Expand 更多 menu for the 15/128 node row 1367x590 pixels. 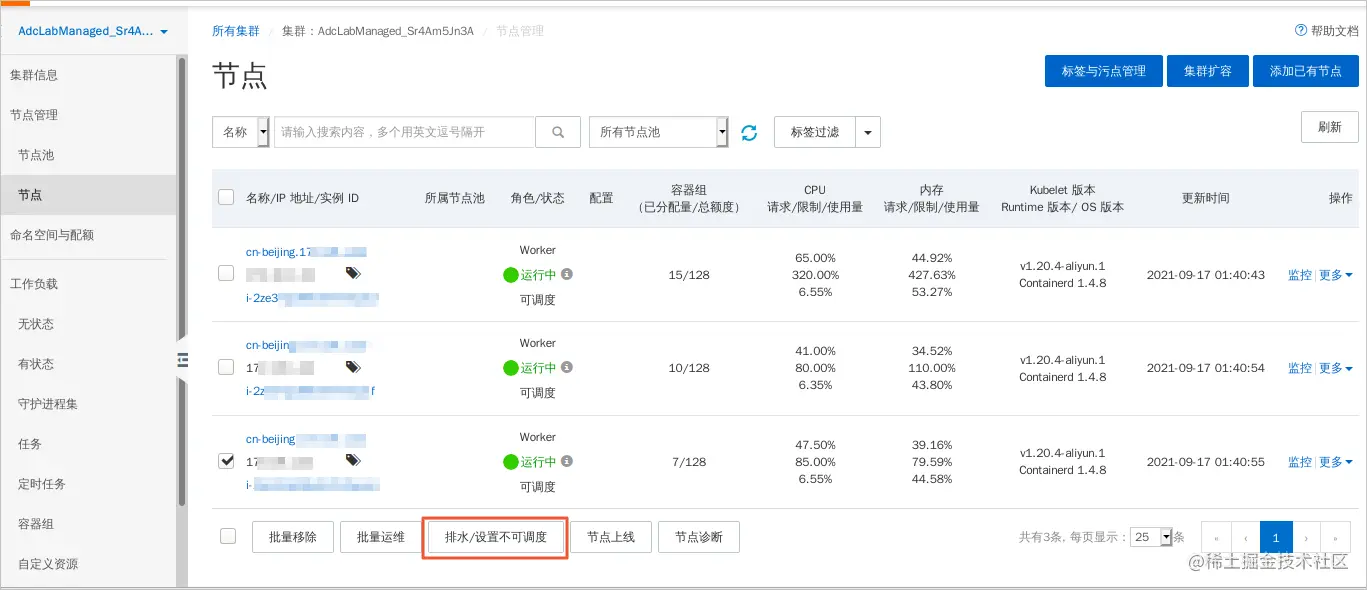point(1336,275)
